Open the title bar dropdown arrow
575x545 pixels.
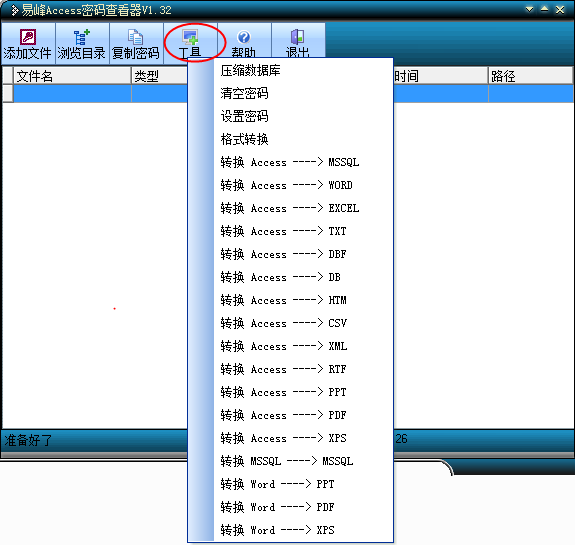pos(530,10)
